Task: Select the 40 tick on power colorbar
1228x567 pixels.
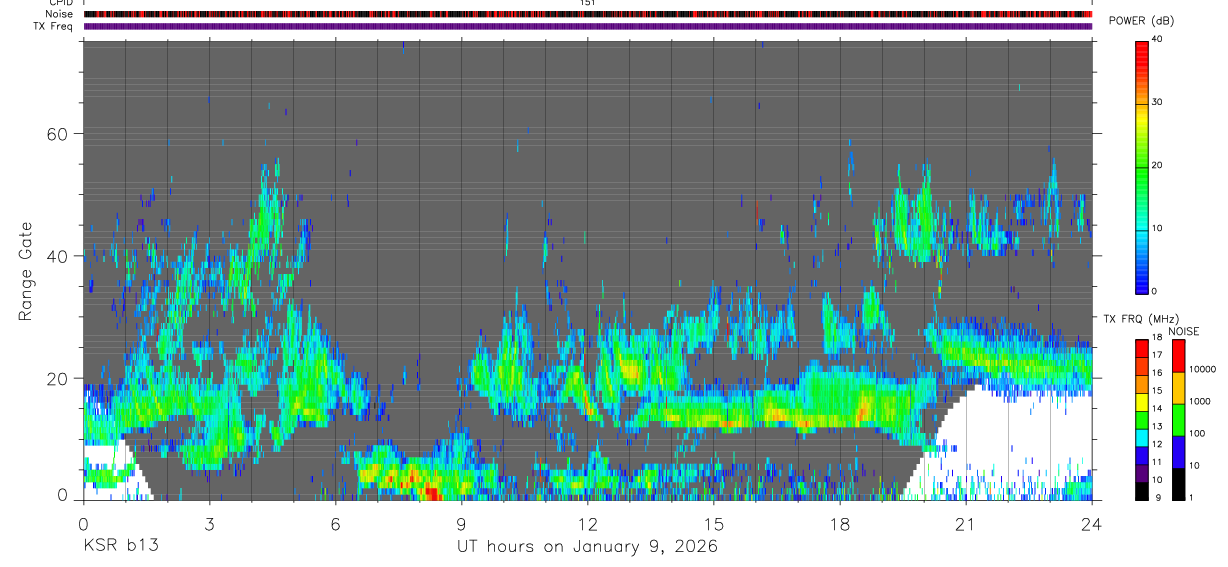Action: click(x=1158, y=39)
